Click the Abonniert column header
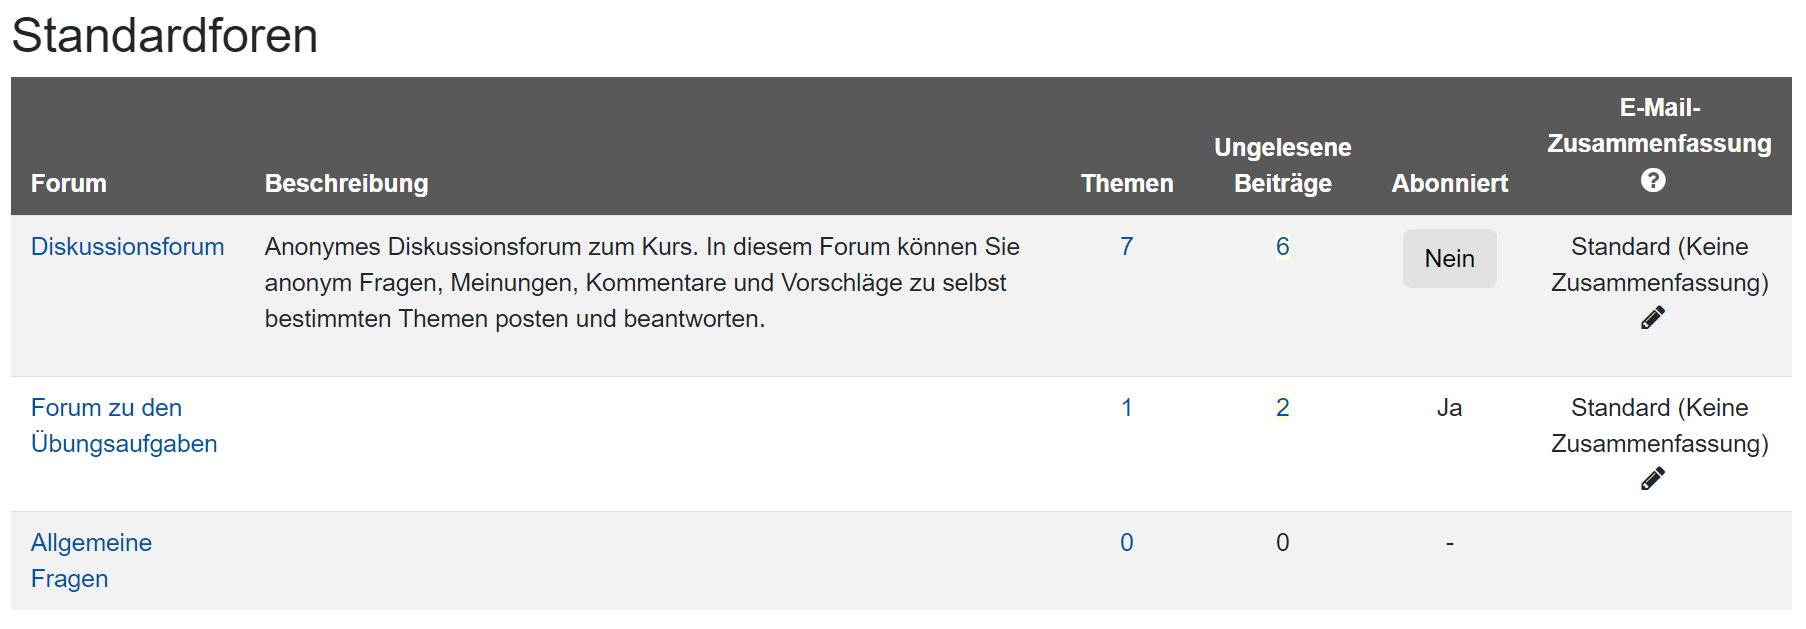This screenshot has height=629, width=1806. pos(1449,183)
